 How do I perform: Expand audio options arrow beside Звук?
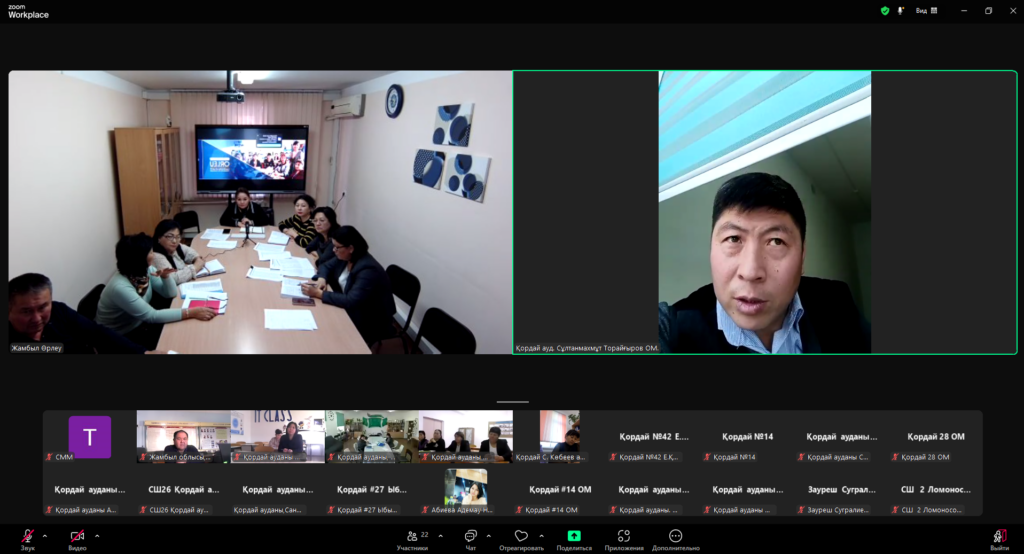(47, 535)
